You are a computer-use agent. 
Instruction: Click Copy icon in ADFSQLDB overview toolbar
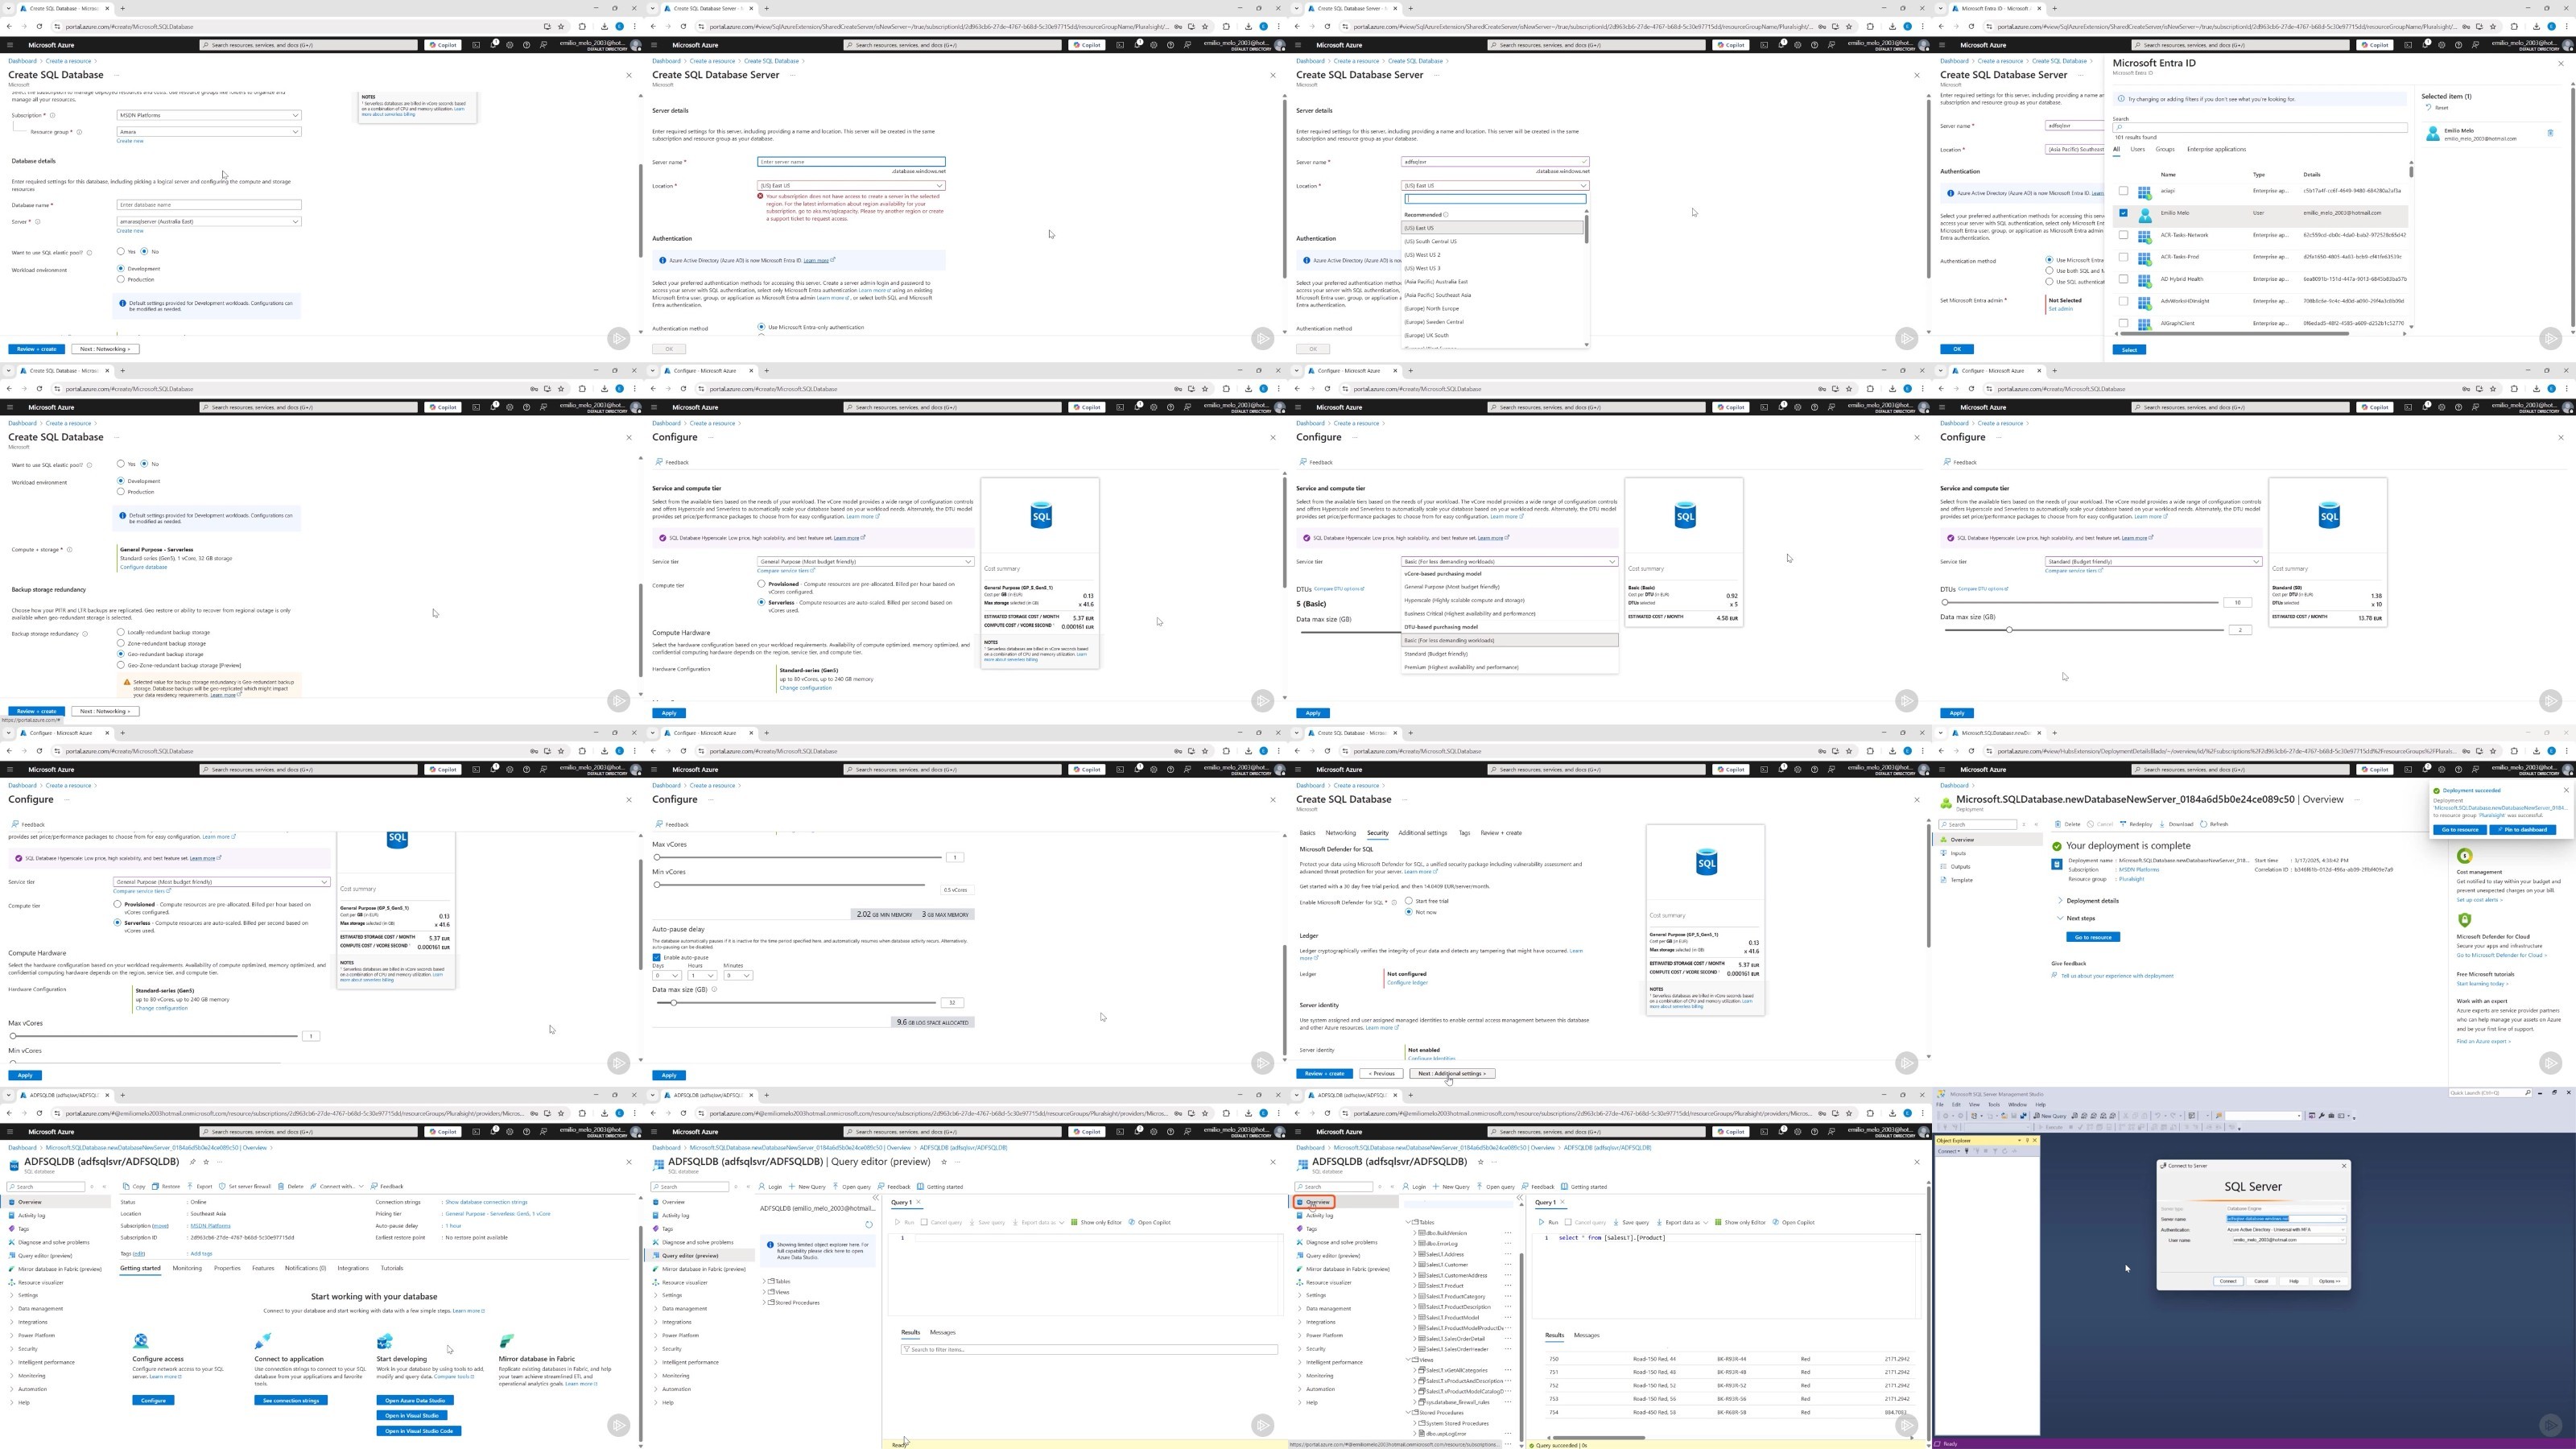point(125,1186)
